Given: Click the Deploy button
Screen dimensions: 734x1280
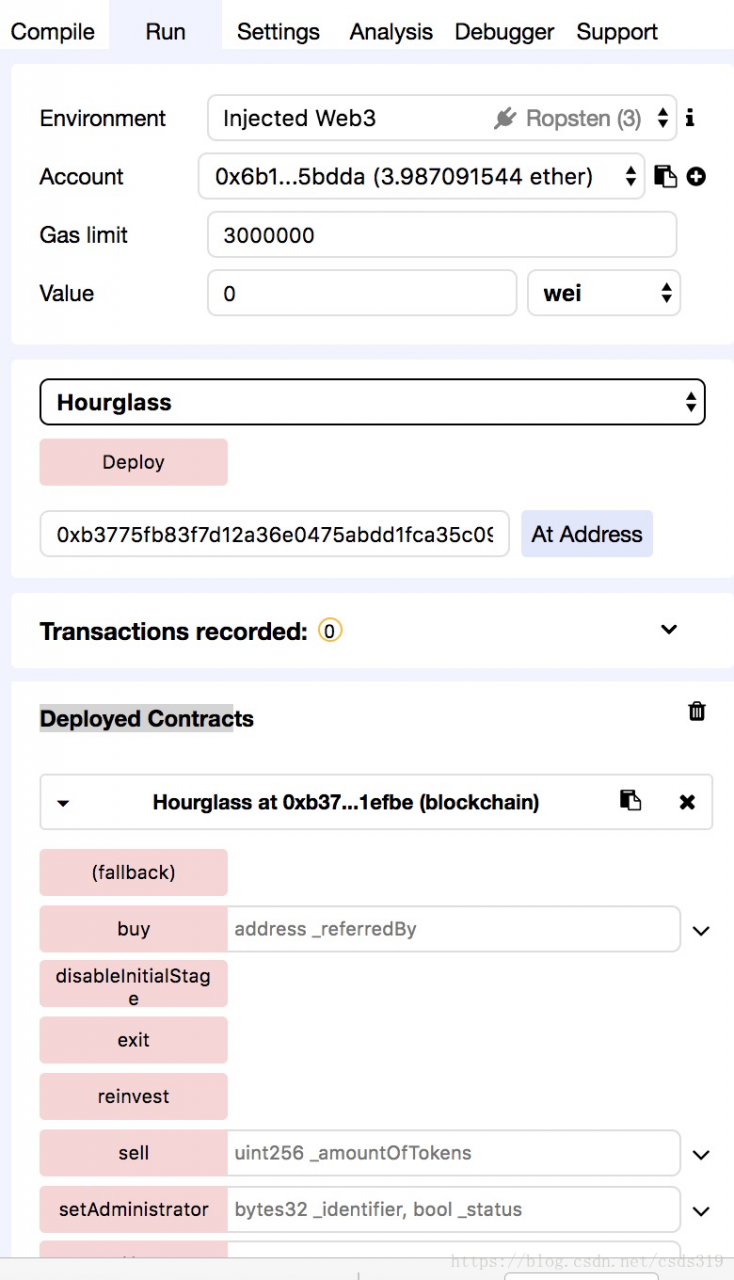Looking at the screenshot, I should click(133, 462).
